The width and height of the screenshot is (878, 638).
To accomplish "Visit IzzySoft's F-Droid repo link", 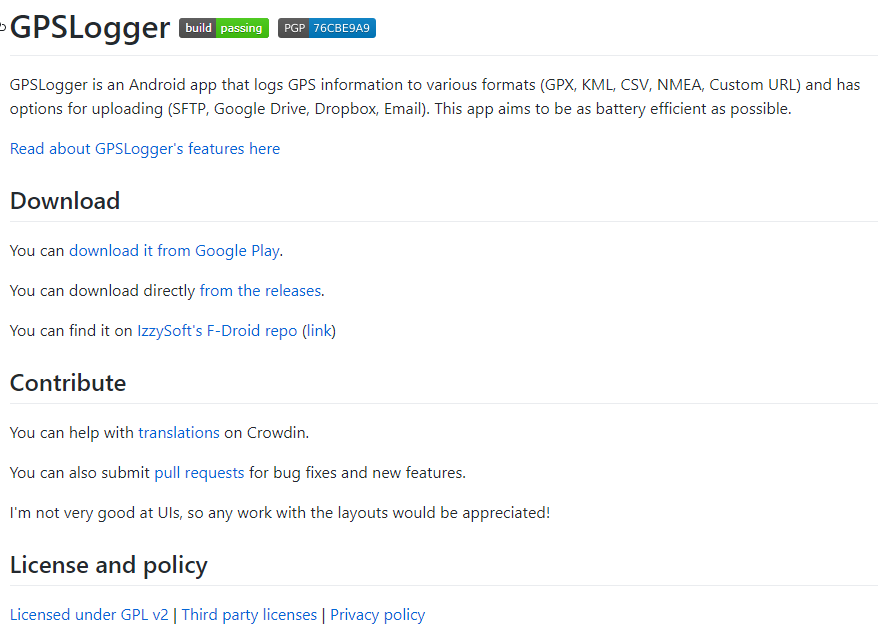I will (217, 331).
